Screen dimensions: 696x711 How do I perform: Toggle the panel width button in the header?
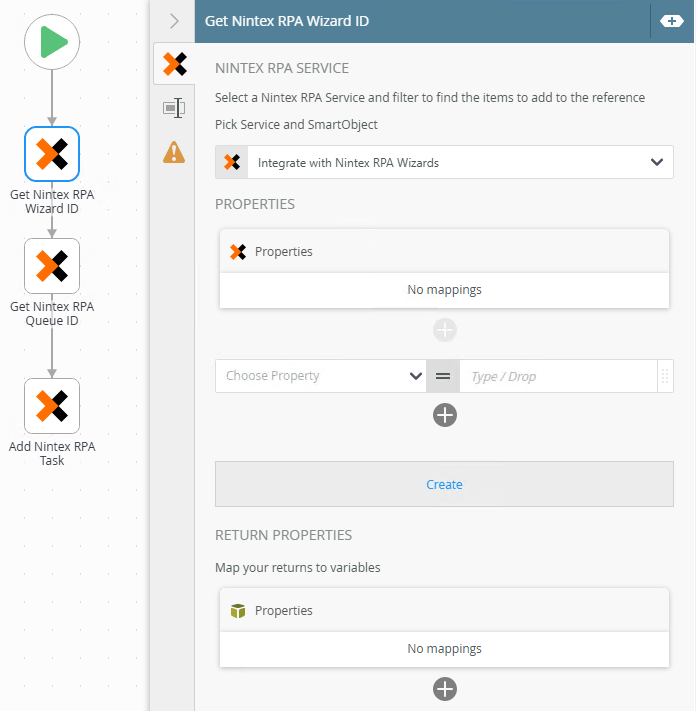[669, 21]
